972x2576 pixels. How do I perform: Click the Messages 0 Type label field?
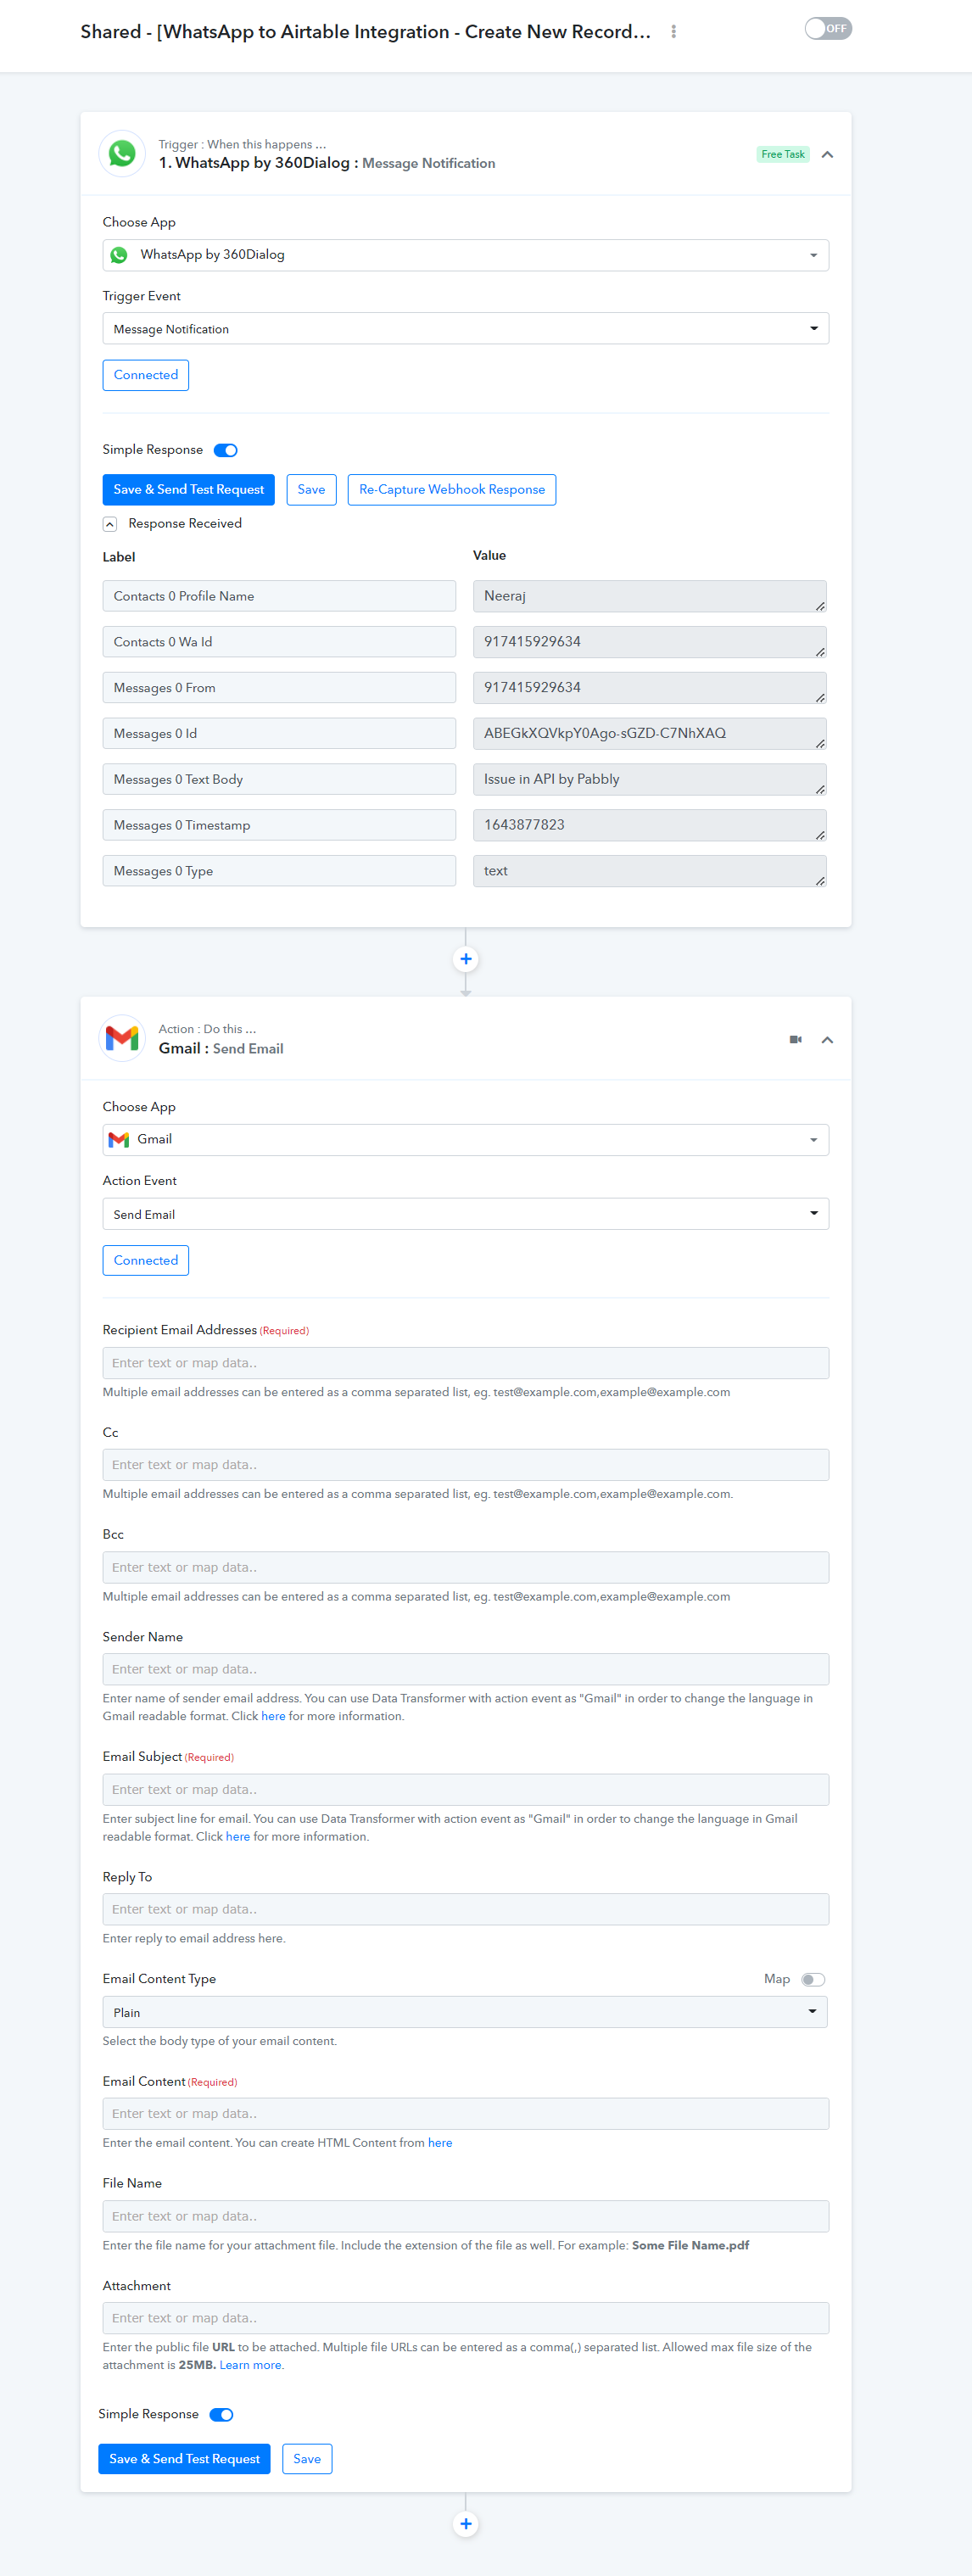[x=279, y=871]
